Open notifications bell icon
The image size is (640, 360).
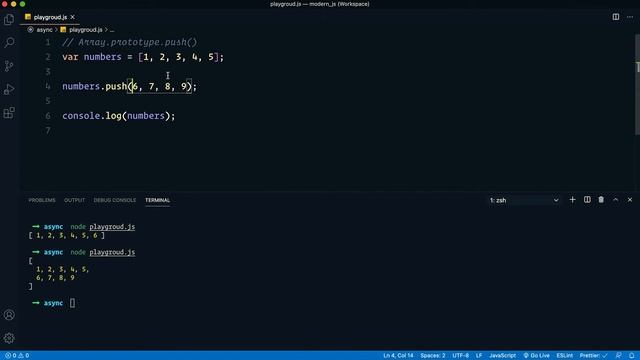pyautogui.click(x=632, y=356)
